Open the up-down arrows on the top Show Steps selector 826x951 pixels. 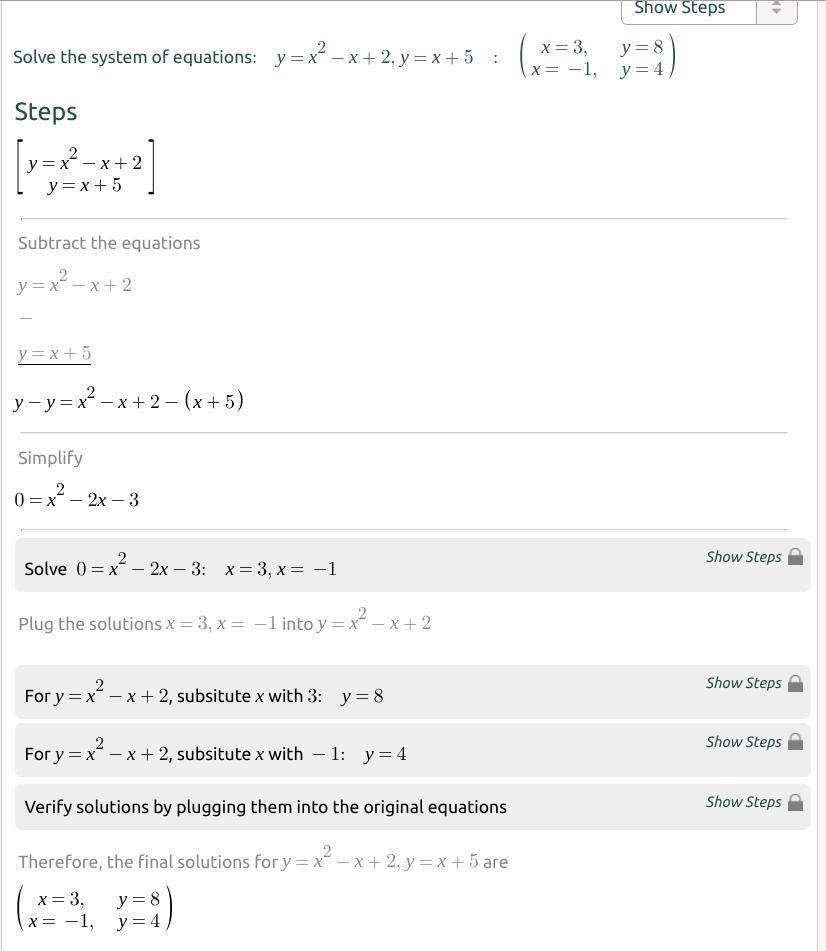(776, 8)
